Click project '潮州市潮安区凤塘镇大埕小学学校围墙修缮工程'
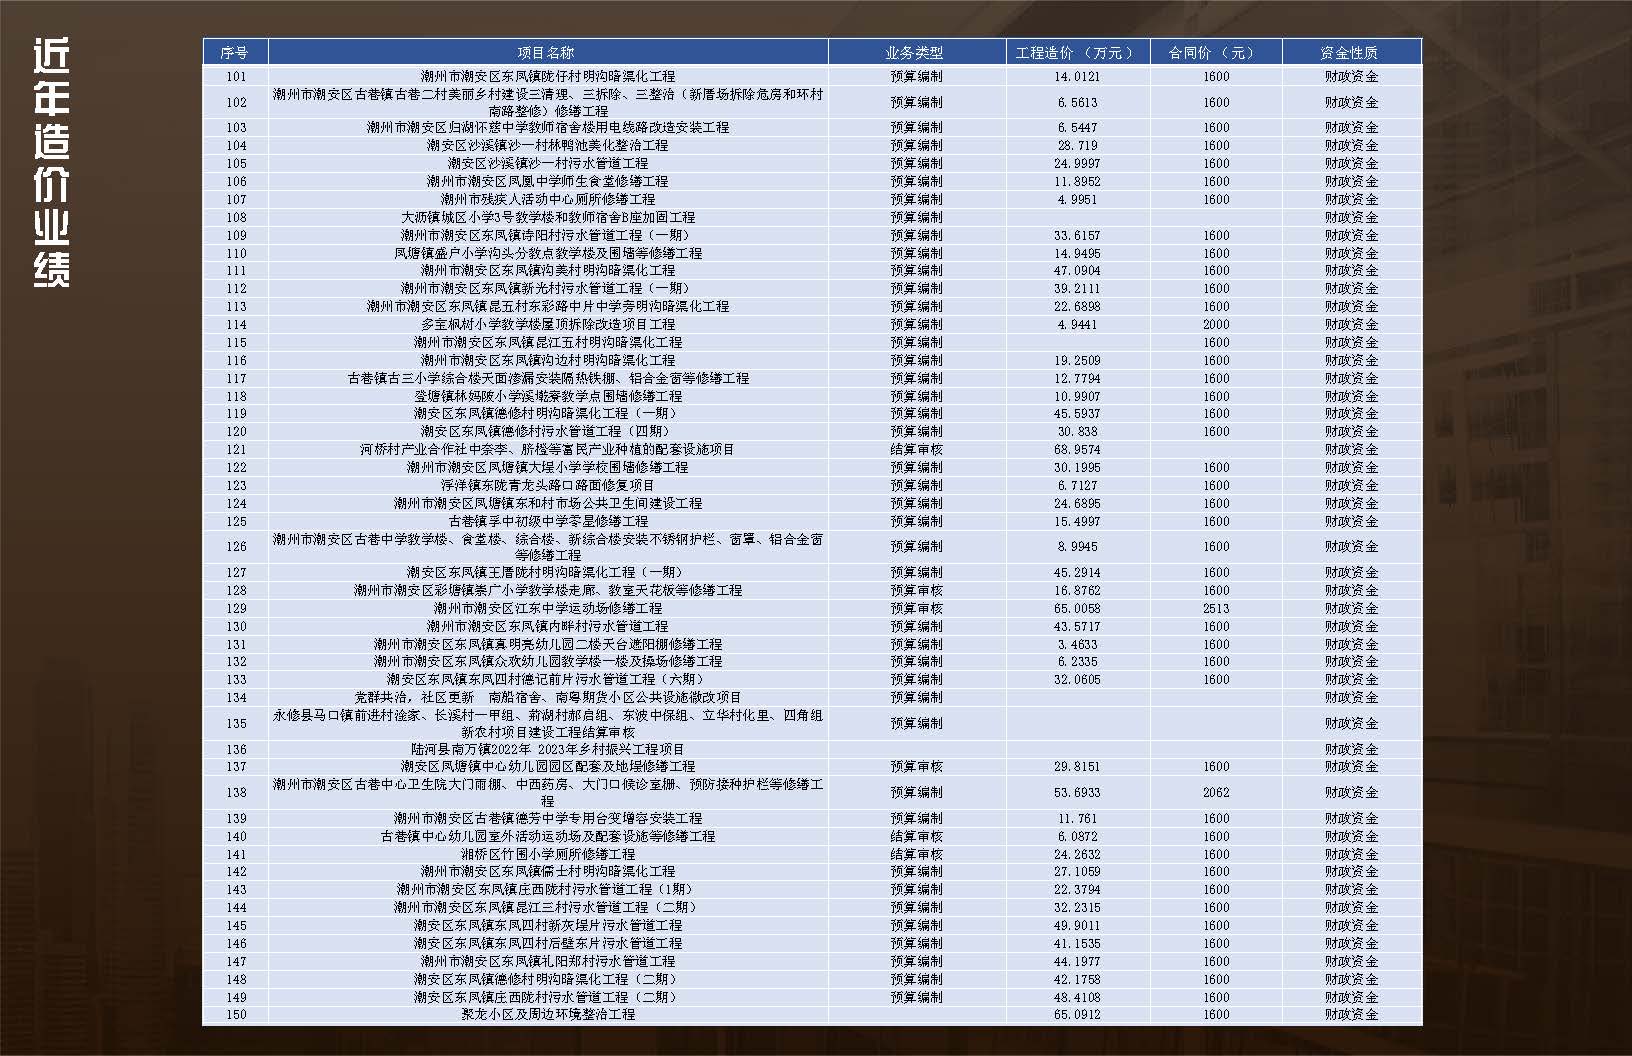This screenshot has width=1632, height=1056. (x=548, y=467)
